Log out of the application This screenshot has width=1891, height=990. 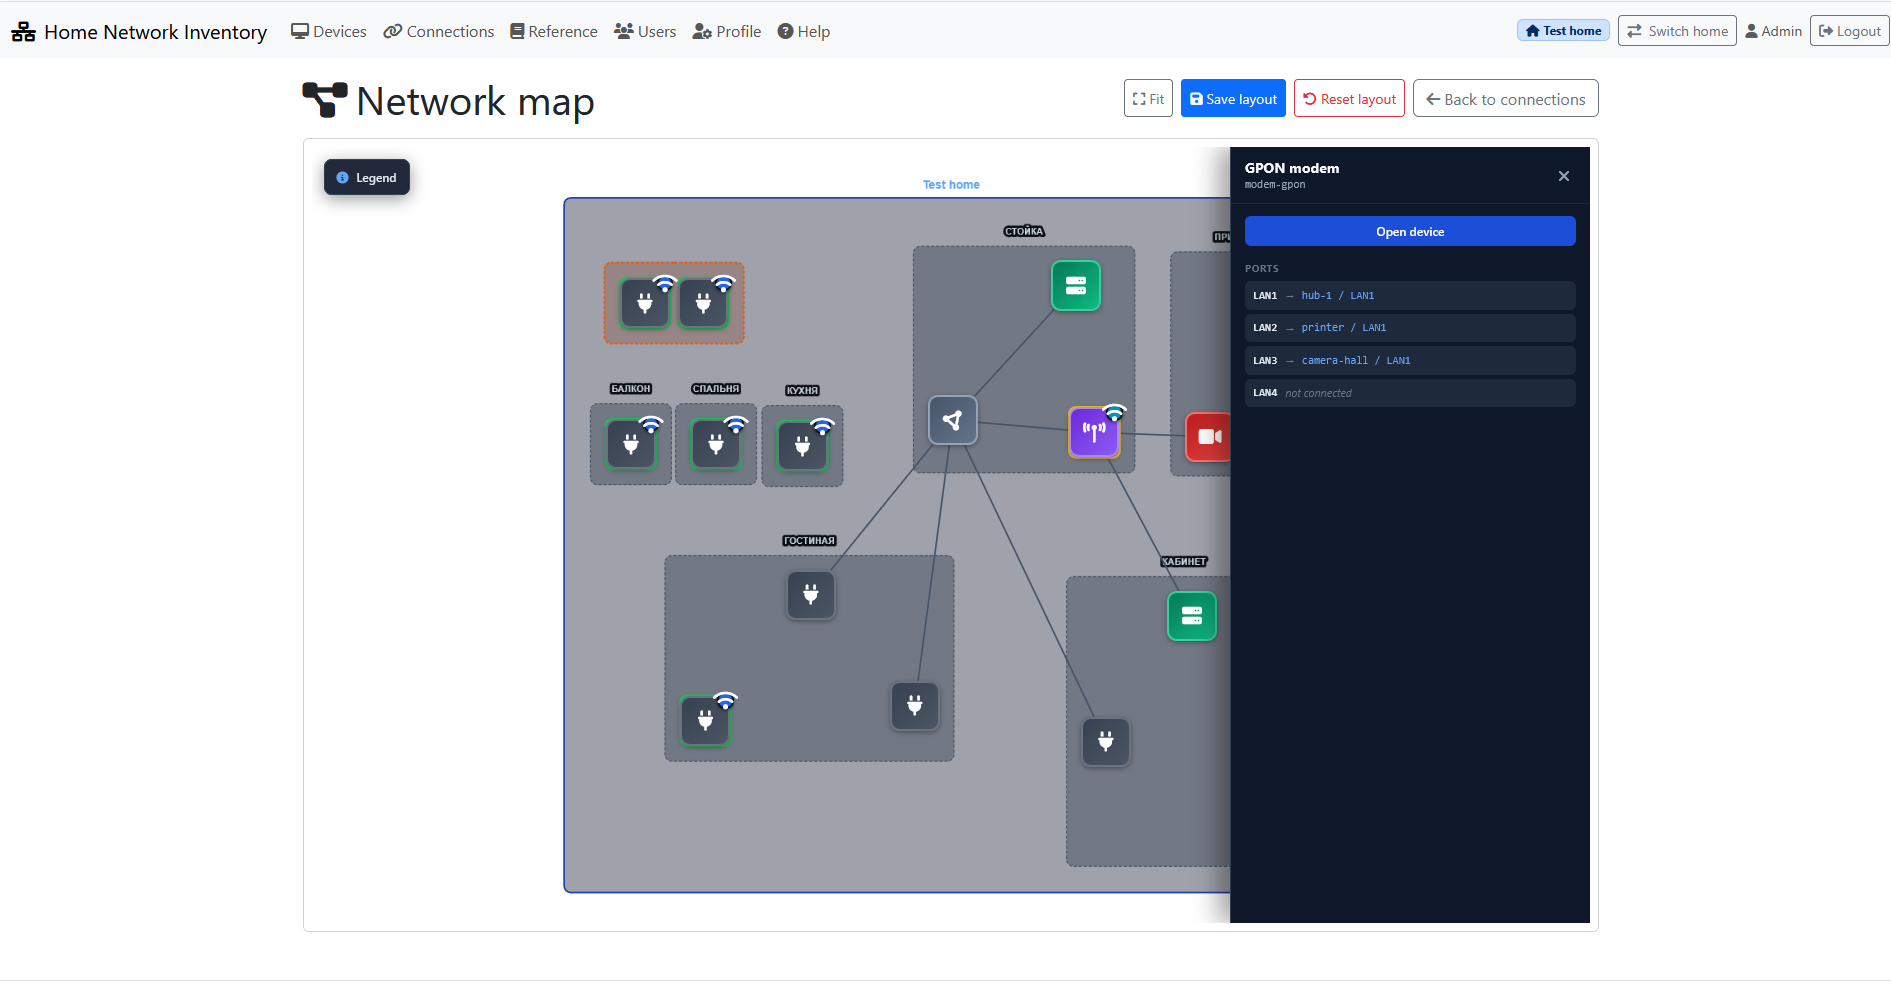click(x=1849, y=31)
